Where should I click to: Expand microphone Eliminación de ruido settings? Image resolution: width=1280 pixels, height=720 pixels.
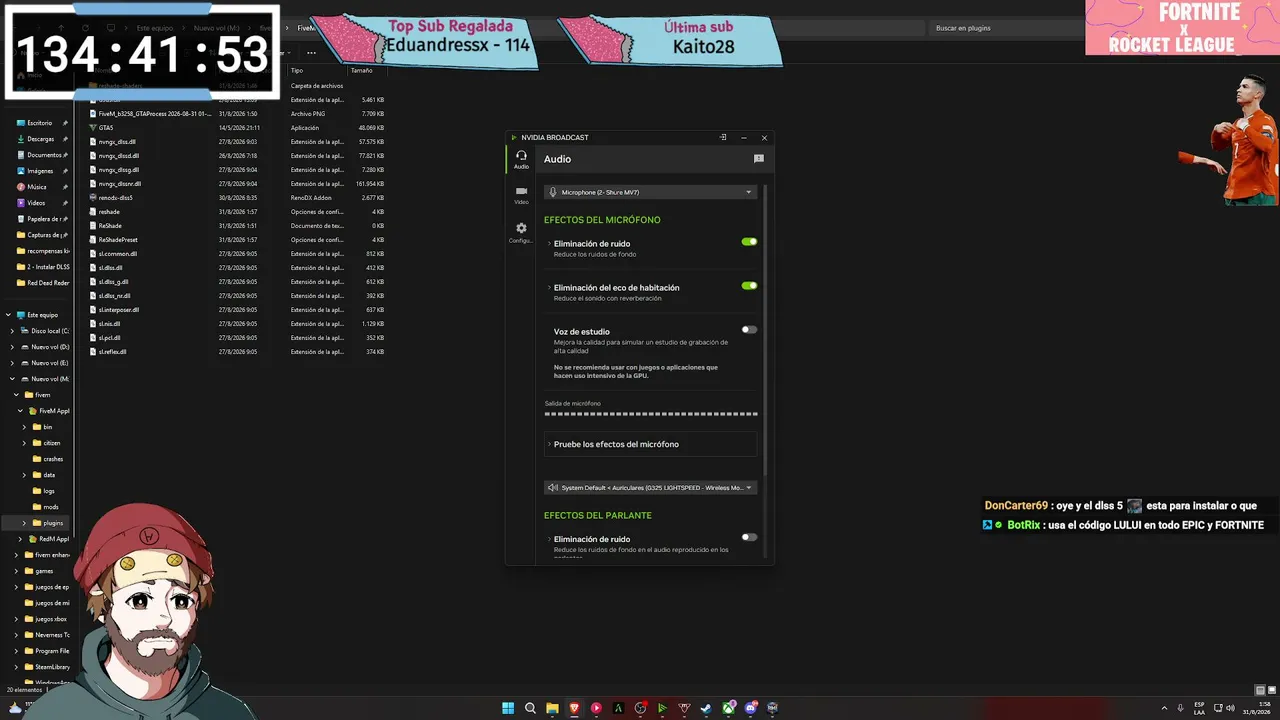tap(549, 244)
